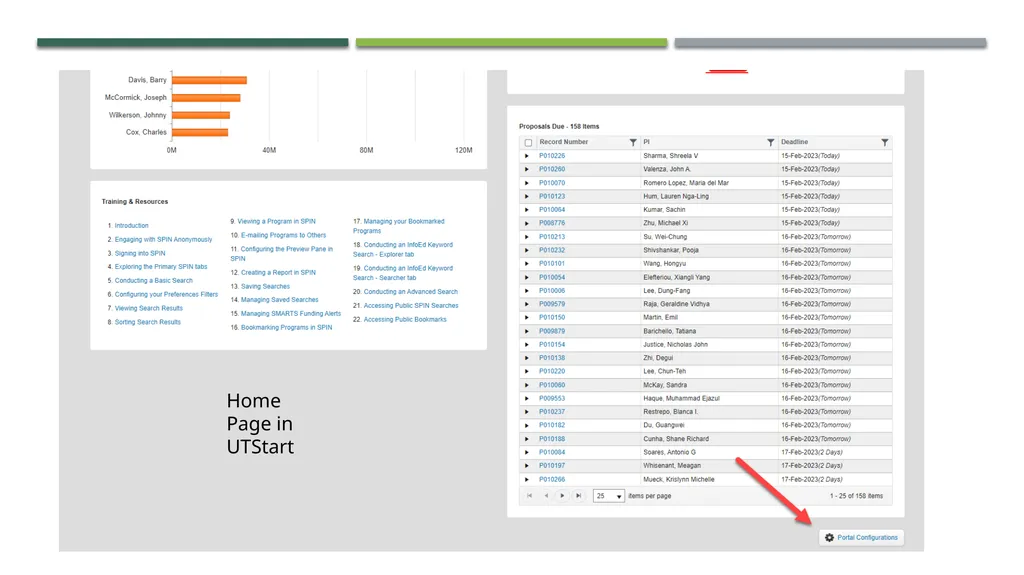
Task: Open Viewing a Program in SPIN link
Action: pyautogui.click(x=276, y=222)
